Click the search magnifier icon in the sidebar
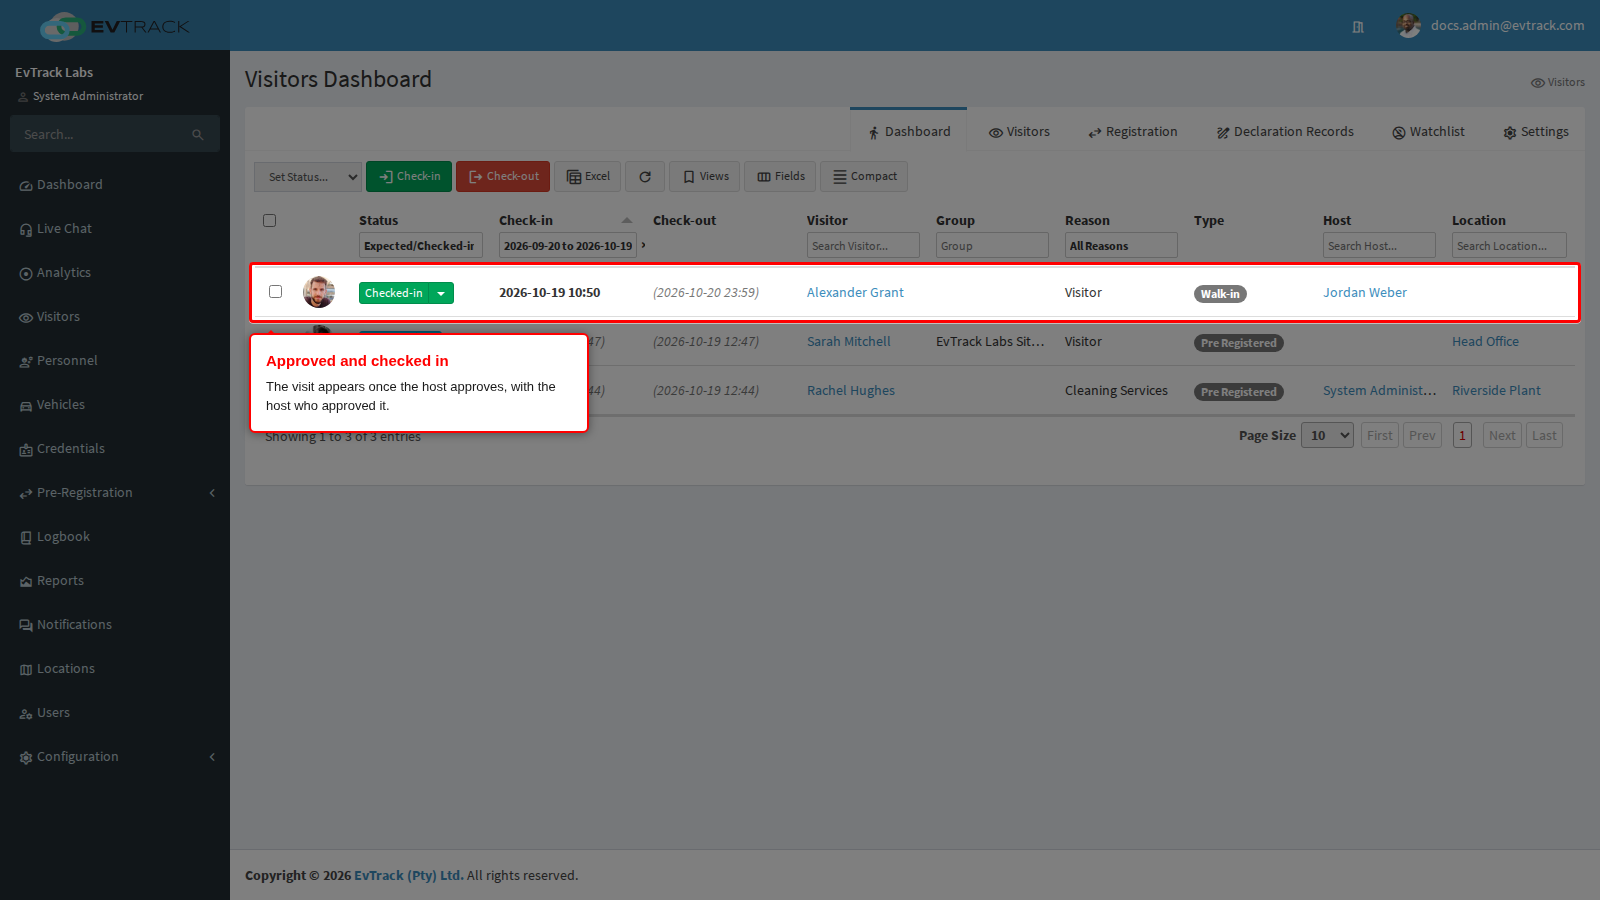The width and height of the screenshot is (1600, 900). point(198,135)
